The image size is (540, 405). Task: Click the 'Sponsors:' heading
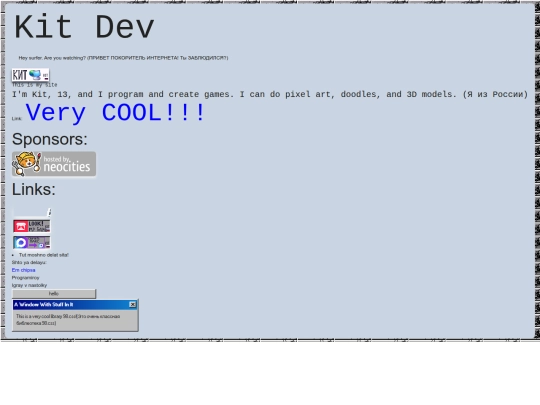pyautogui.click(x=50, y=139)
